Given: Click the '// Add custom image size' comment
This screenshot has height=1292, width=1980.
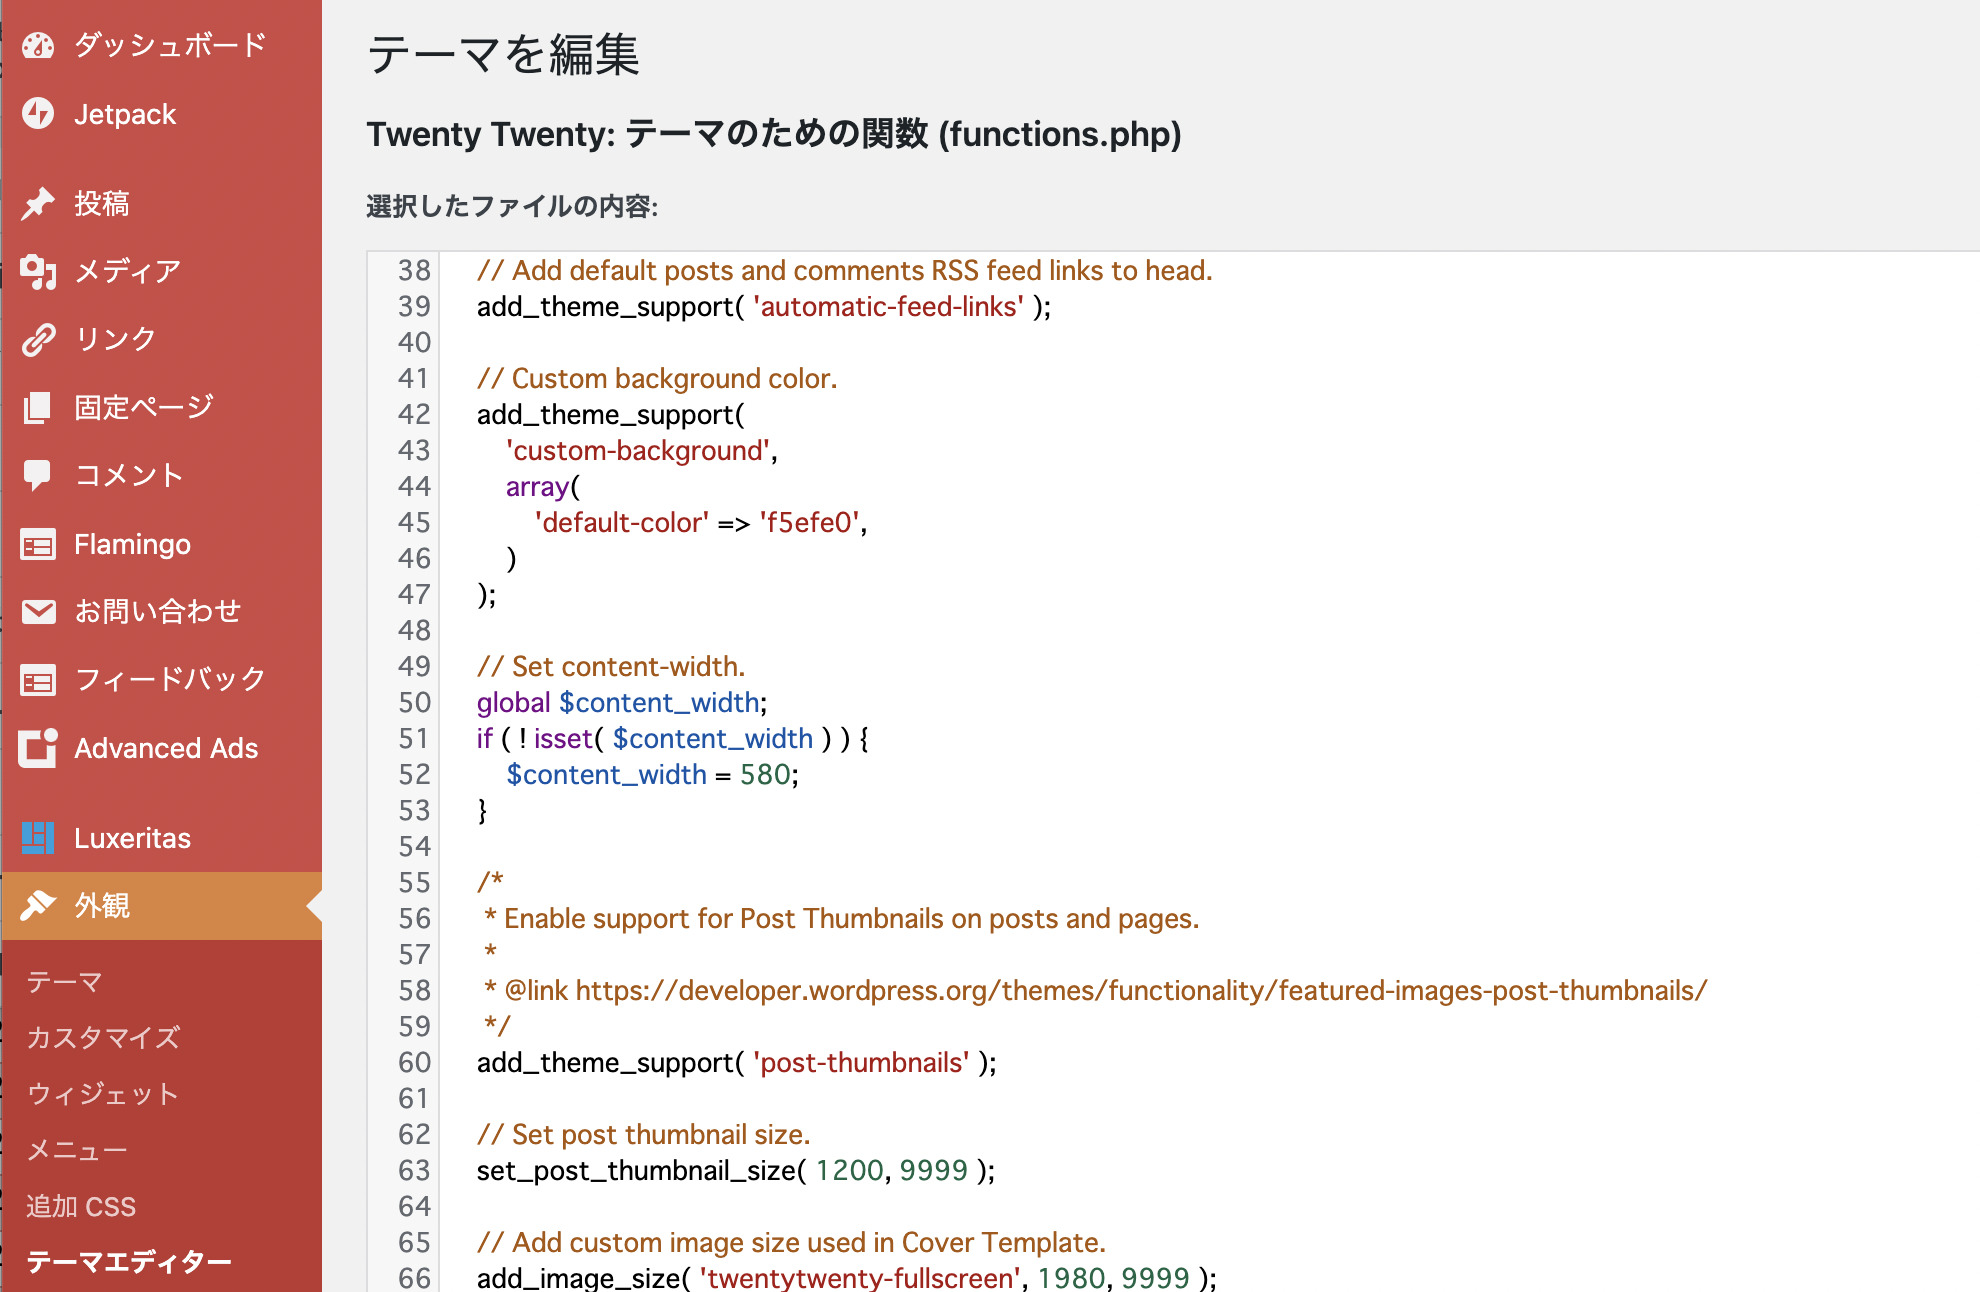Looking at the screenshot, I should [791, 1242].
